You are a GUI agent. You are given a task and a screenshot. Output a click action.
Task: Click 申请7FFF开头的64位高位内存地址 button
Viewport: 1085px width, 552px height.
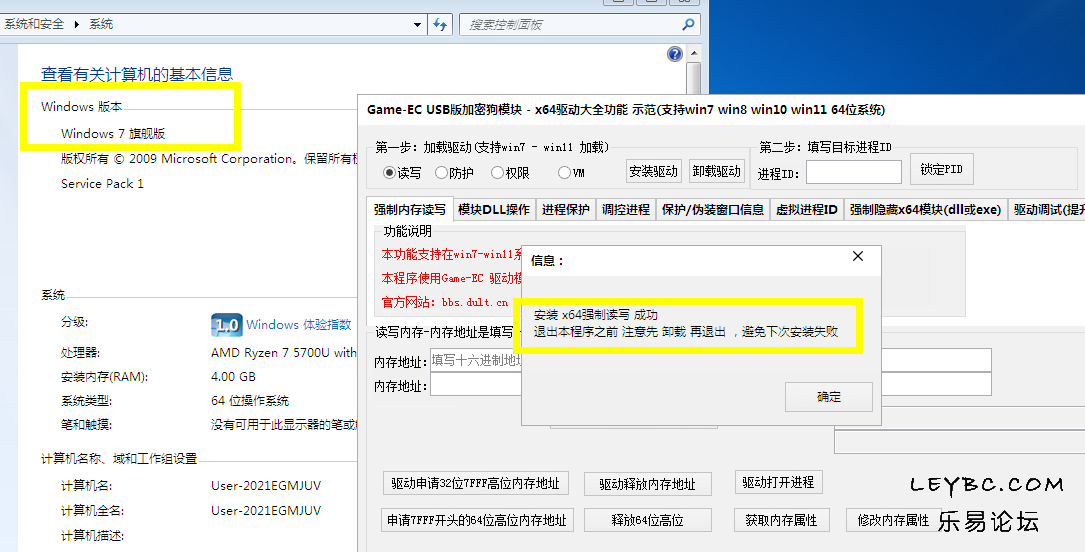coord(477,520)
